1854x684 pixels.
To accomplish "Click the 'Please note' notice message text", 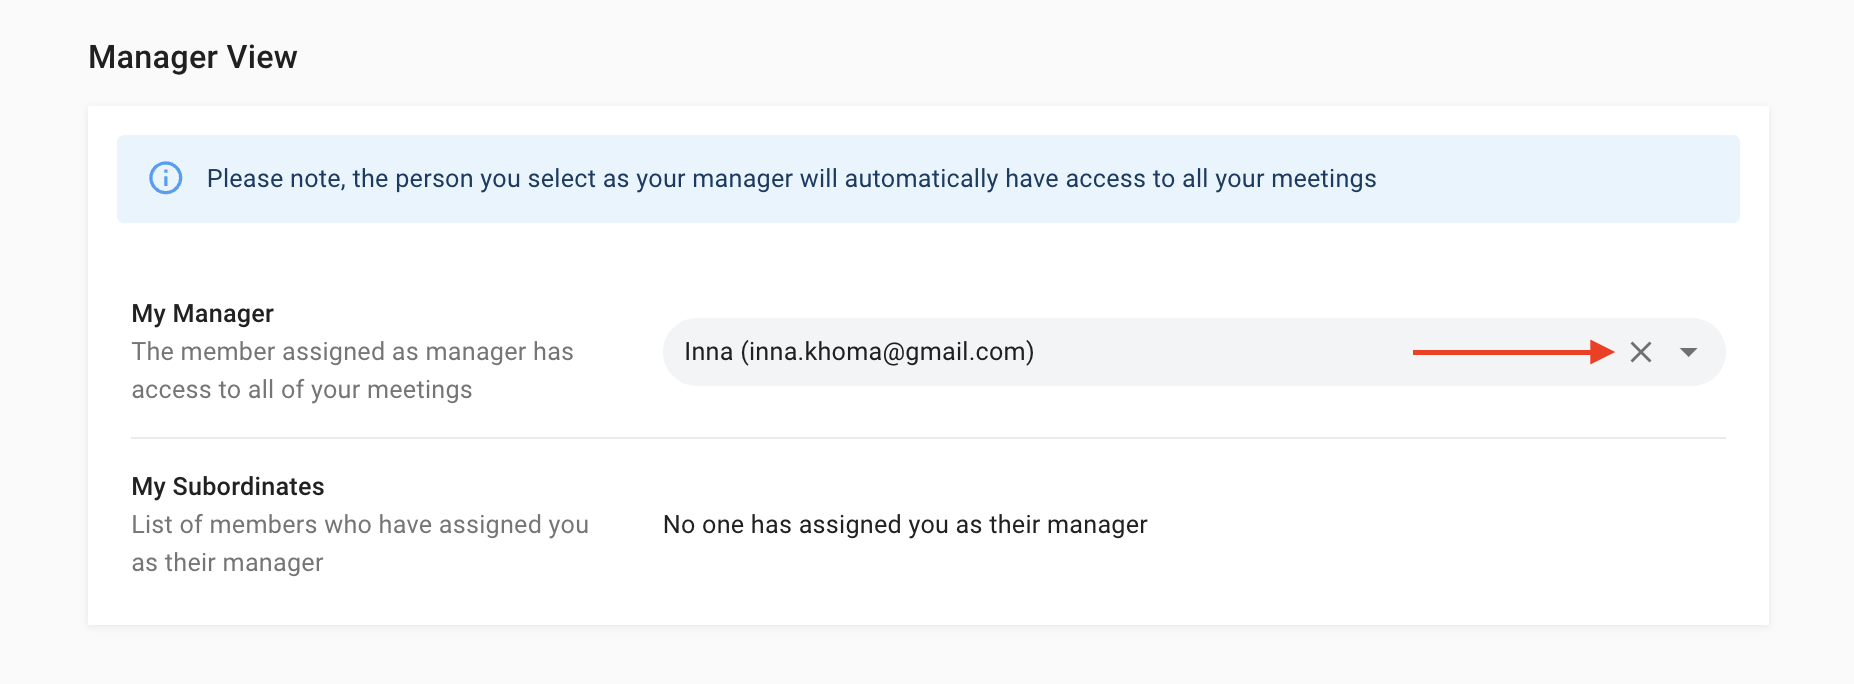I will (x=792, y=179).
